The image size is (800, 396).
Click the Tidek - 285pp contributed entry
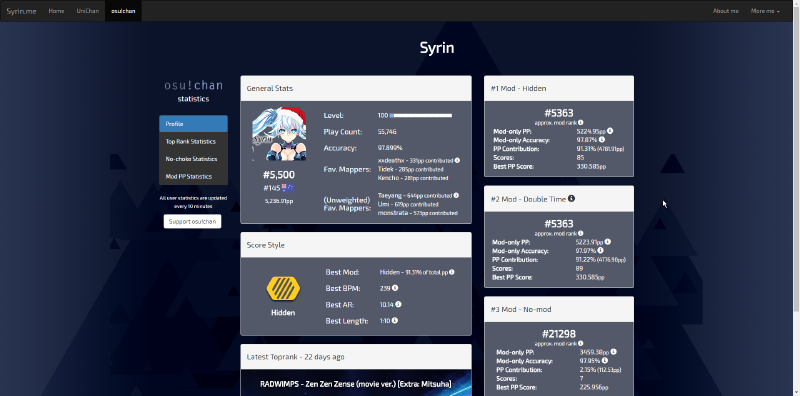click(411, 169)
